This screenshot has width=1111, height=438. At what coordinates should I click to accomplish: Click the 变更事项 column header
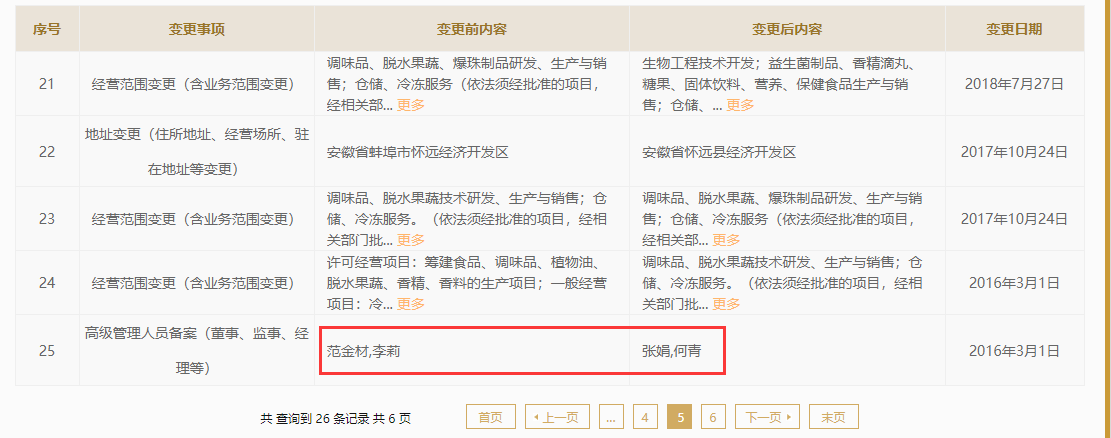click(197, 29)
